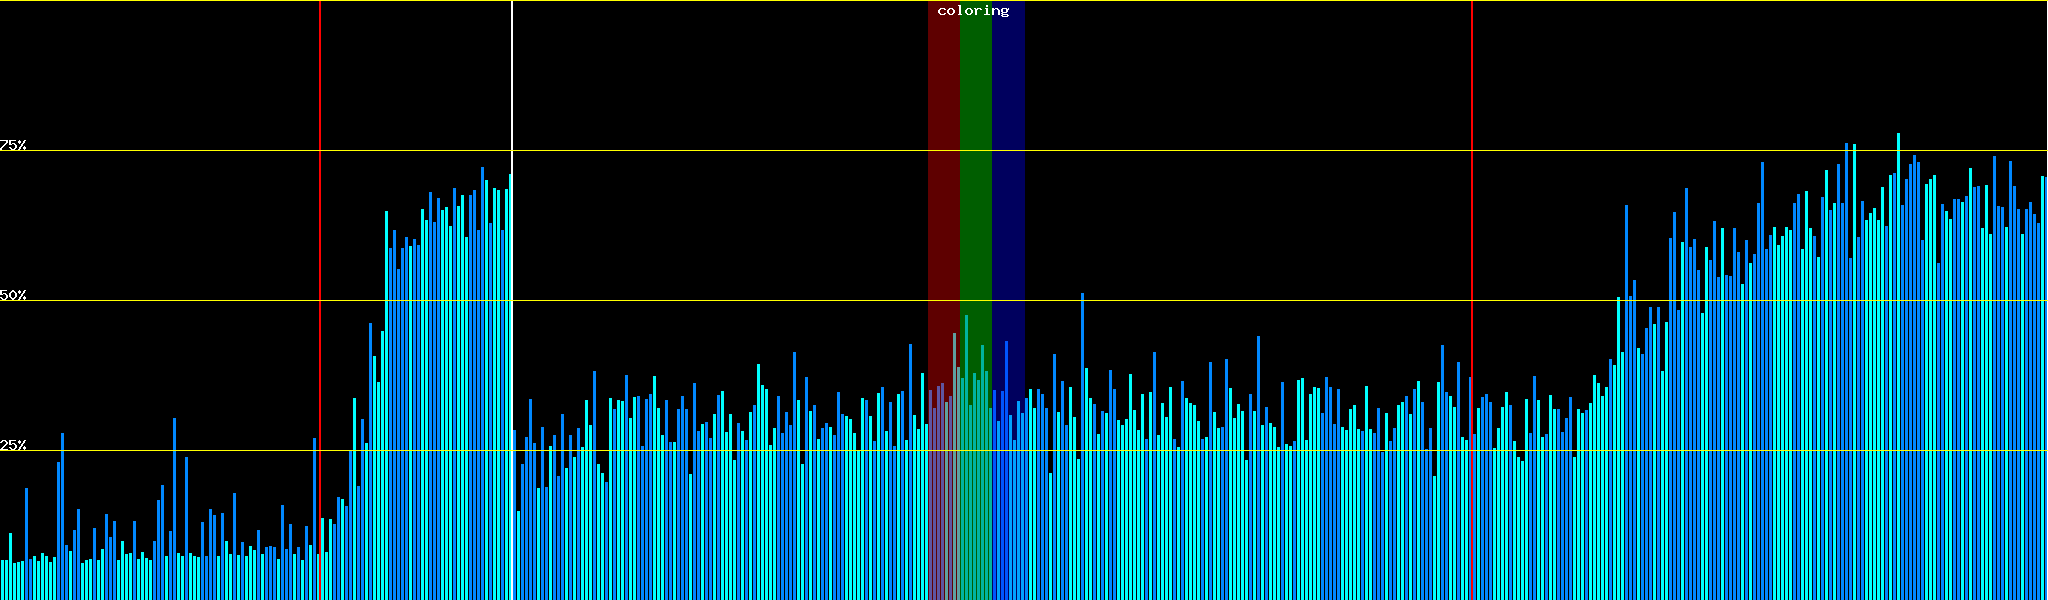The width and height of the screenshot is (2048, 600).
Task: Click the 50% axis label
Action: pos(13,295)
